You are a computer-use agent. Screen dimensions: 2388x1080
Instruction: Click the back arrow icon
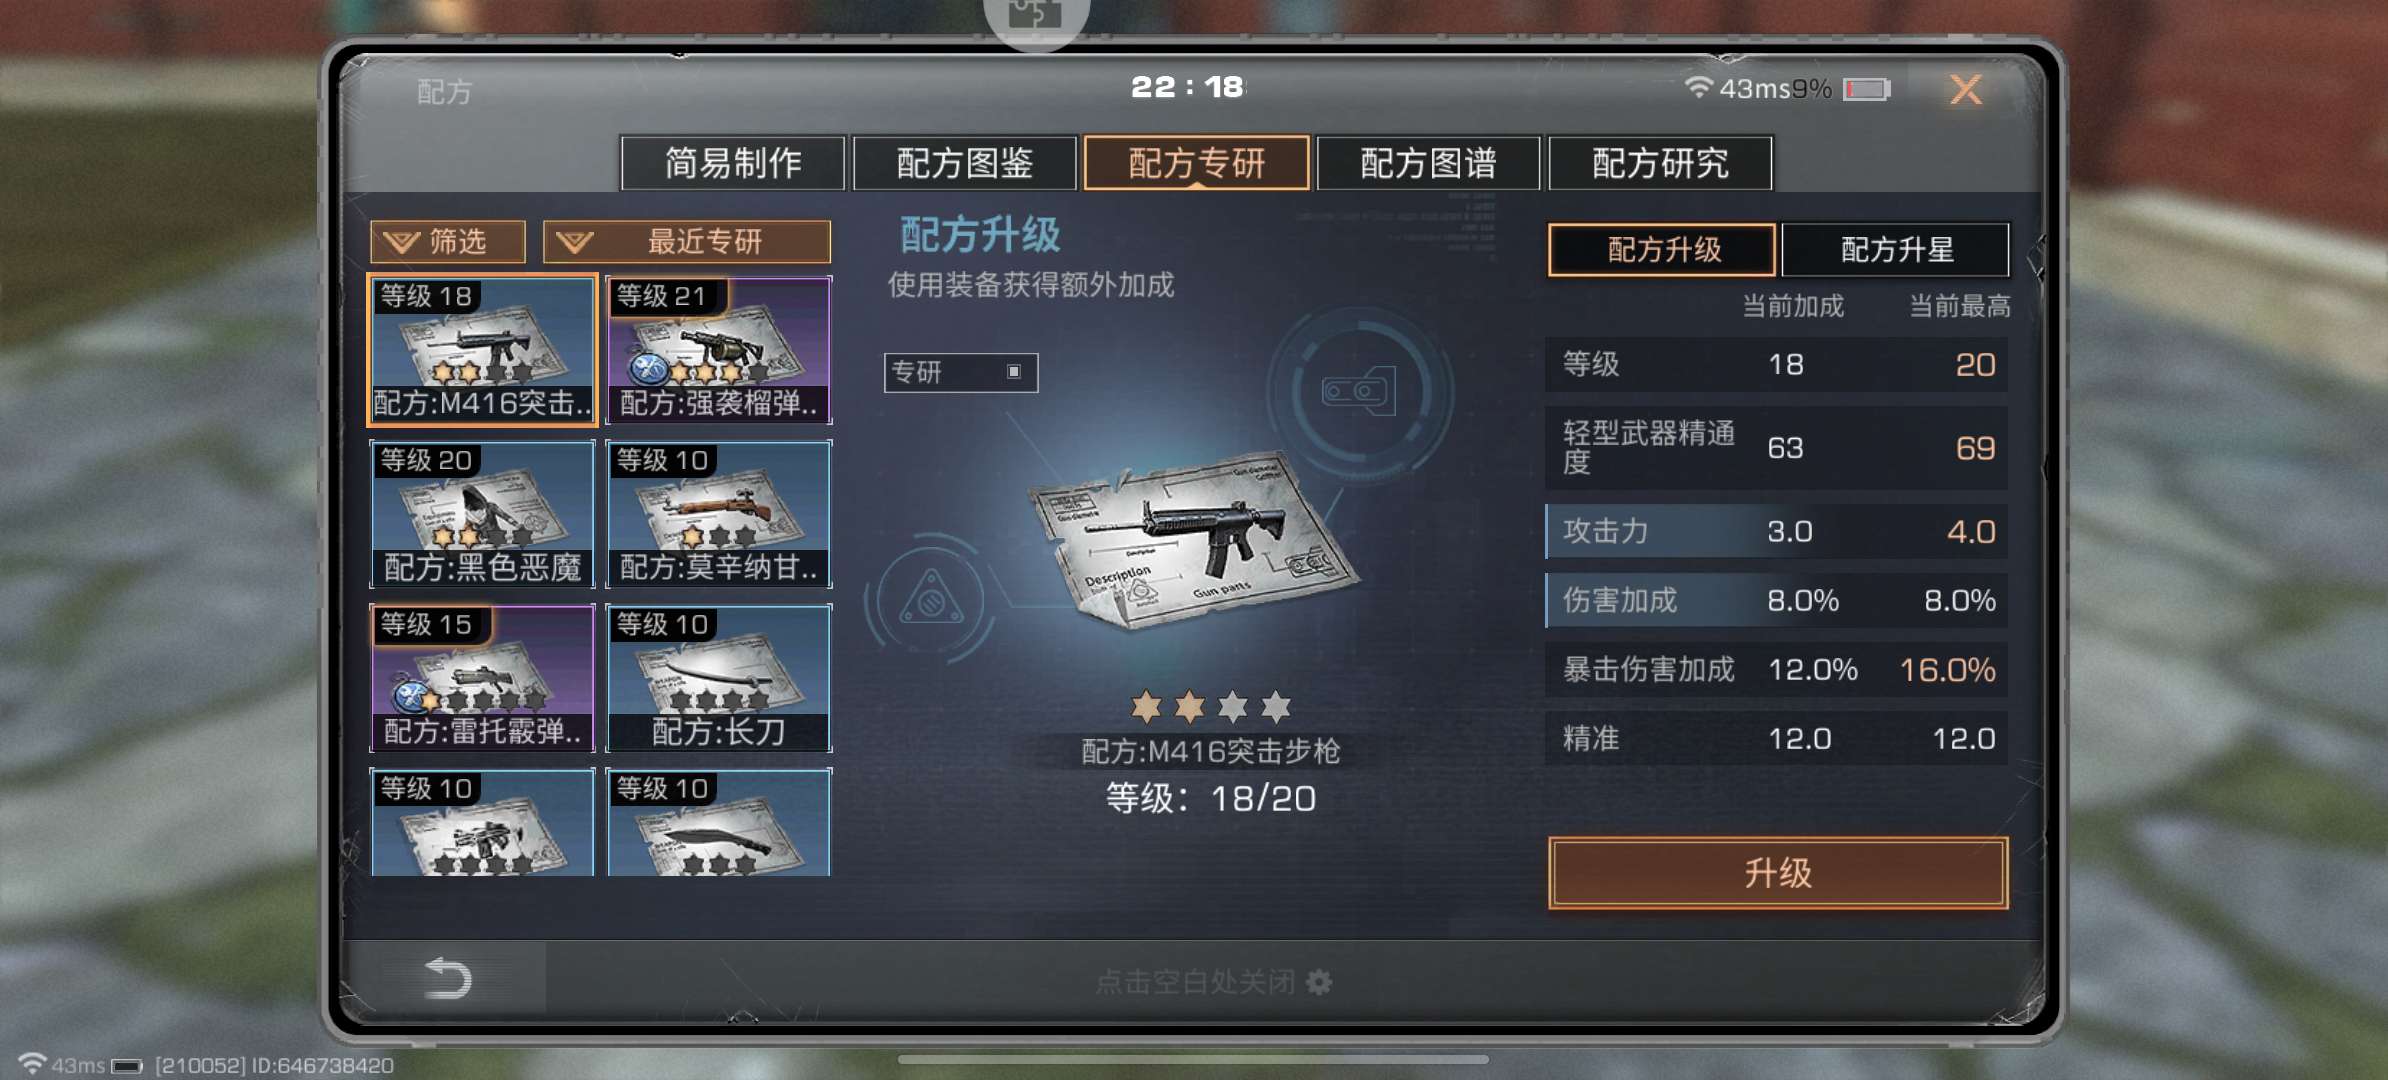[x=447, y=978]
